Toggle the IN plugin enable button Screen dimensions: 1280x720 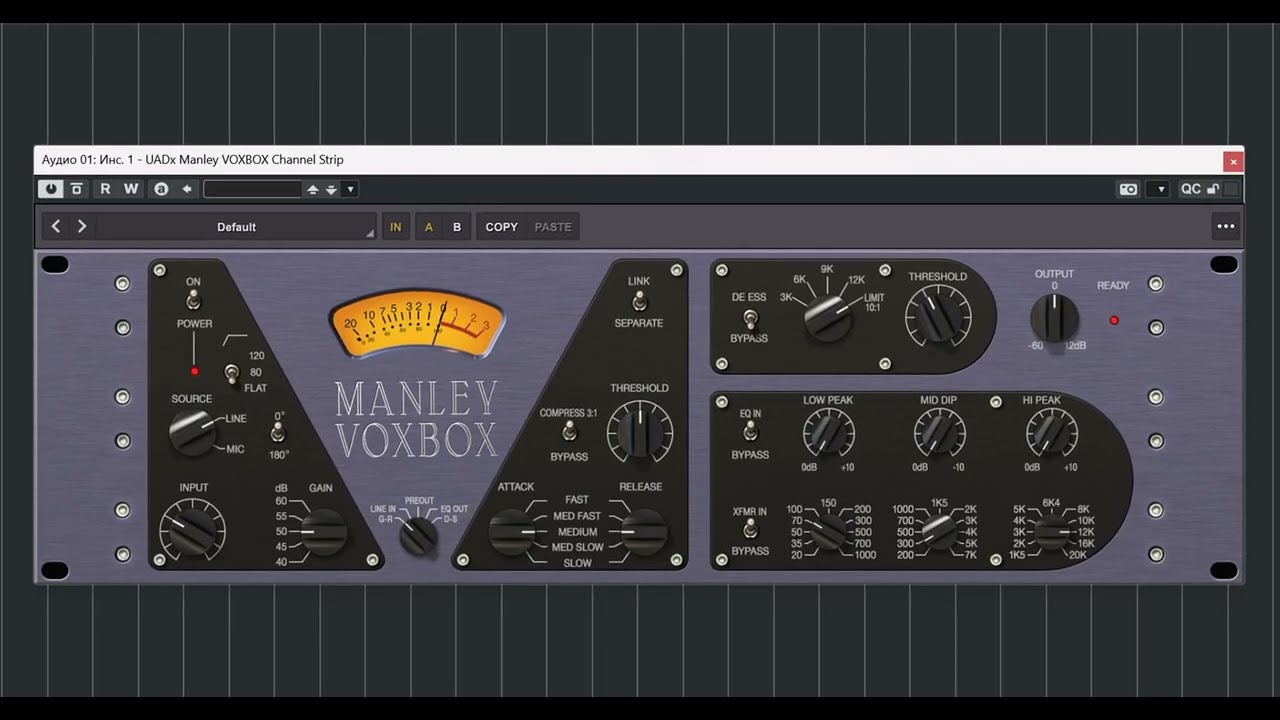coord(395,227)
